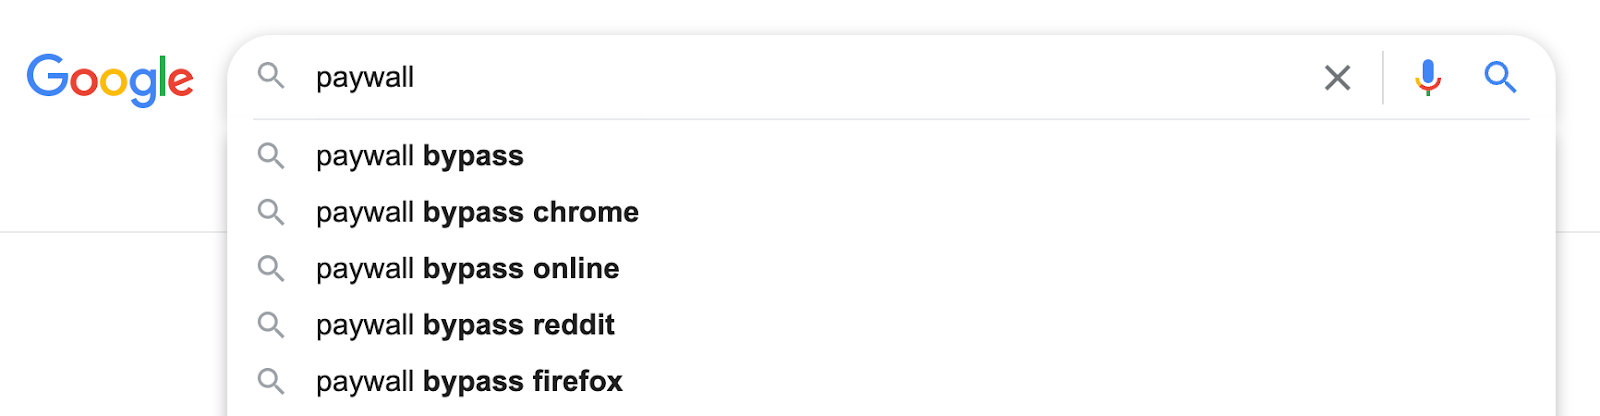
Task: Pick 'paywall bypass online' suggestion text
Action: point(467,269)
